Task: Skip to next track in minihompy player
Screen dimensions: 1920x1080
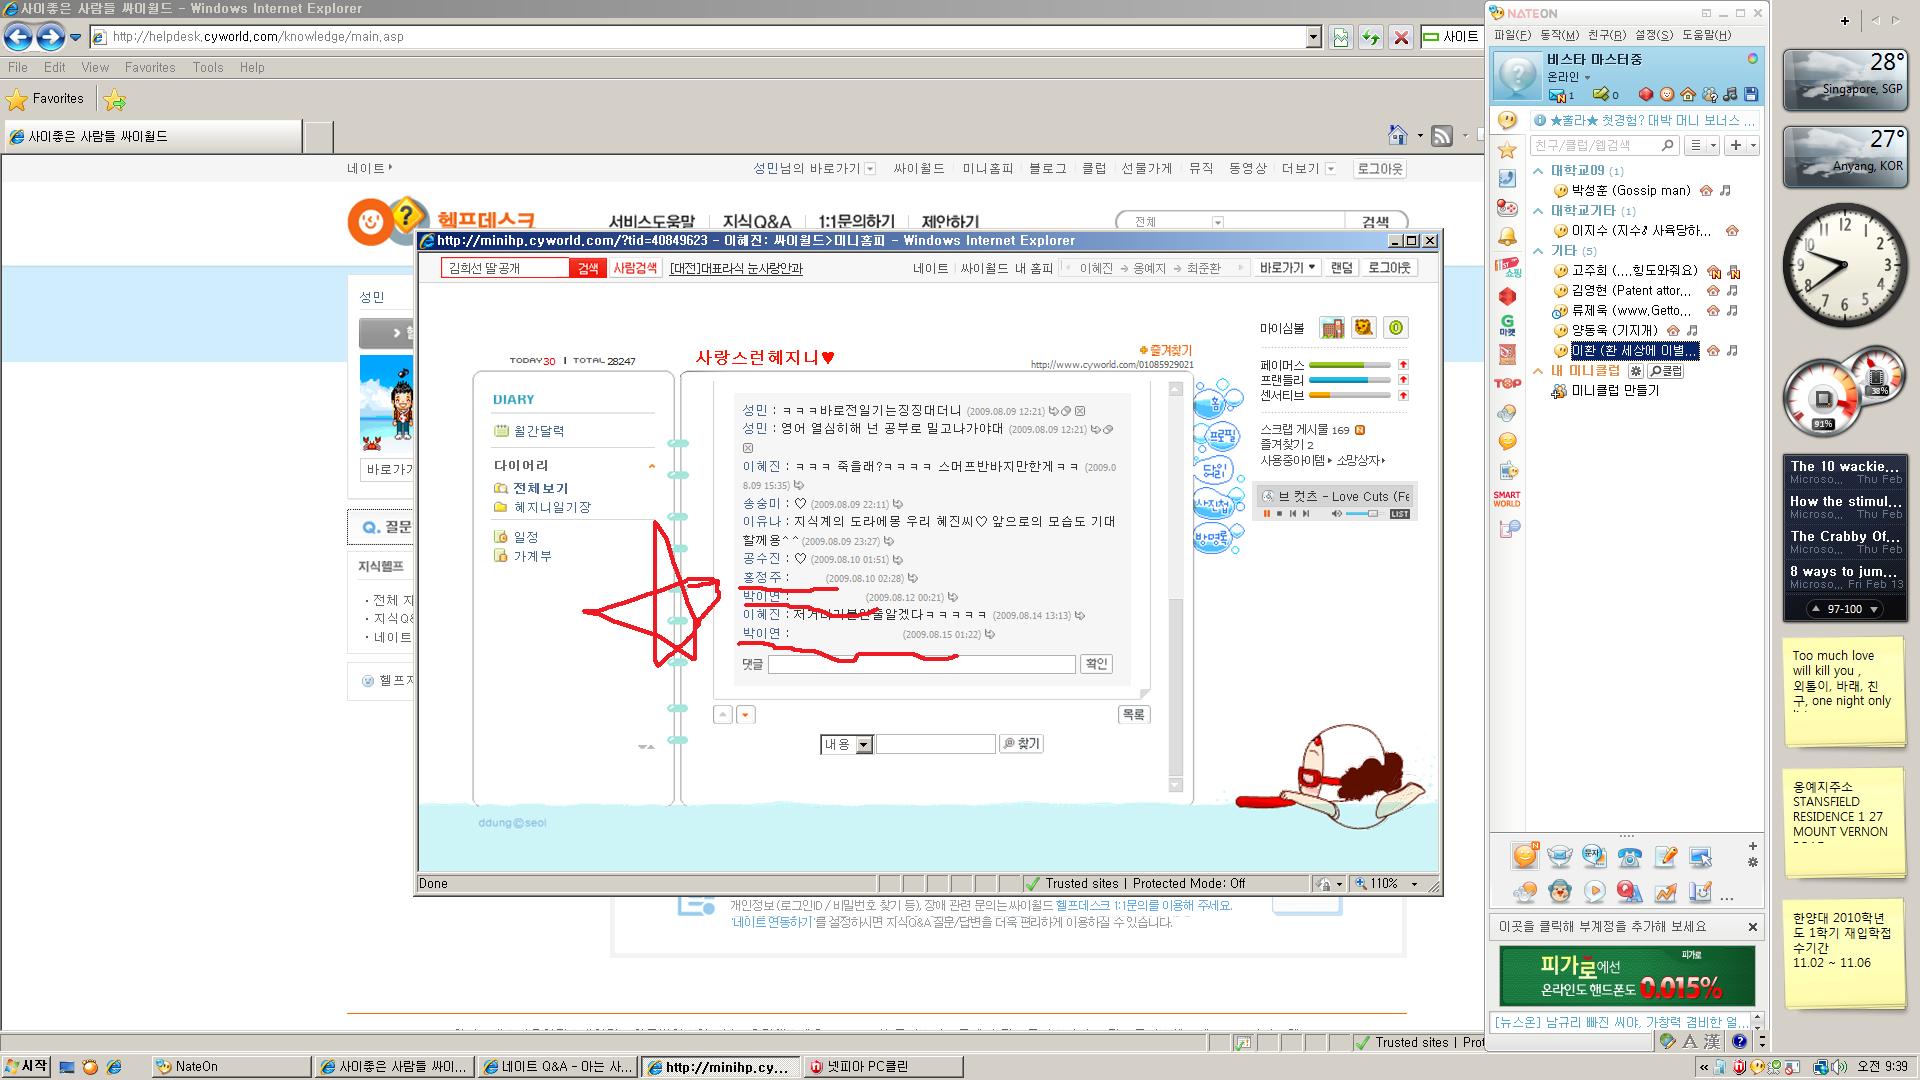Action: point(1305,514)
